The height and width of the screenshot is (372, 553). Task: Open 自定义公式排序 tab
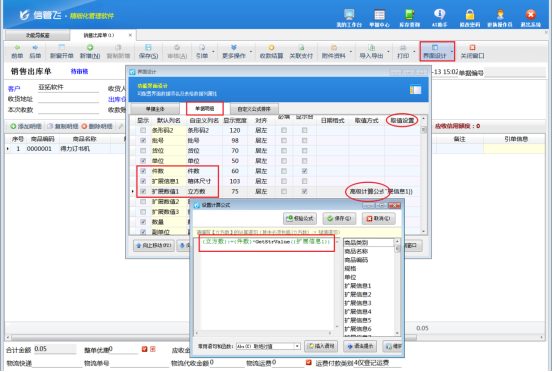(254, 109)
